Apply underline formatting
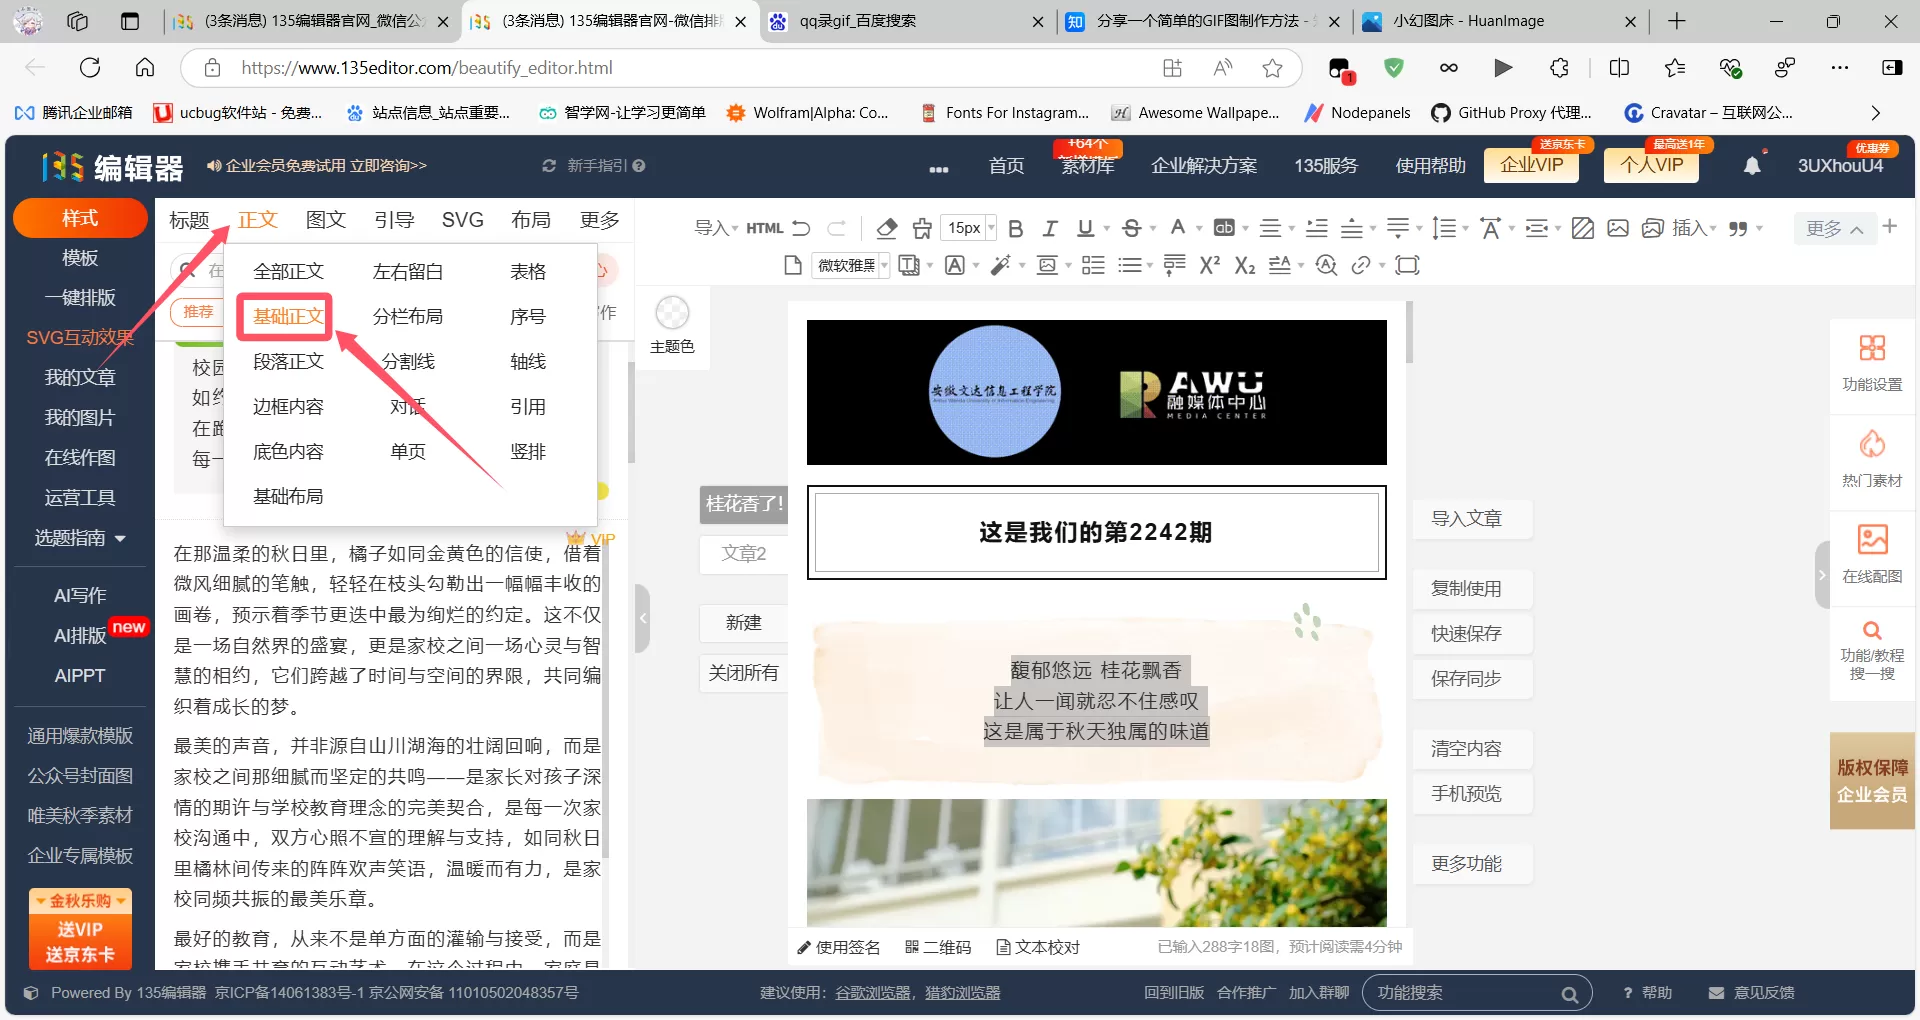Image resolution: width=1920 pixels, height=1020 pixels. pyautogui.click(x=1085, y=228)
